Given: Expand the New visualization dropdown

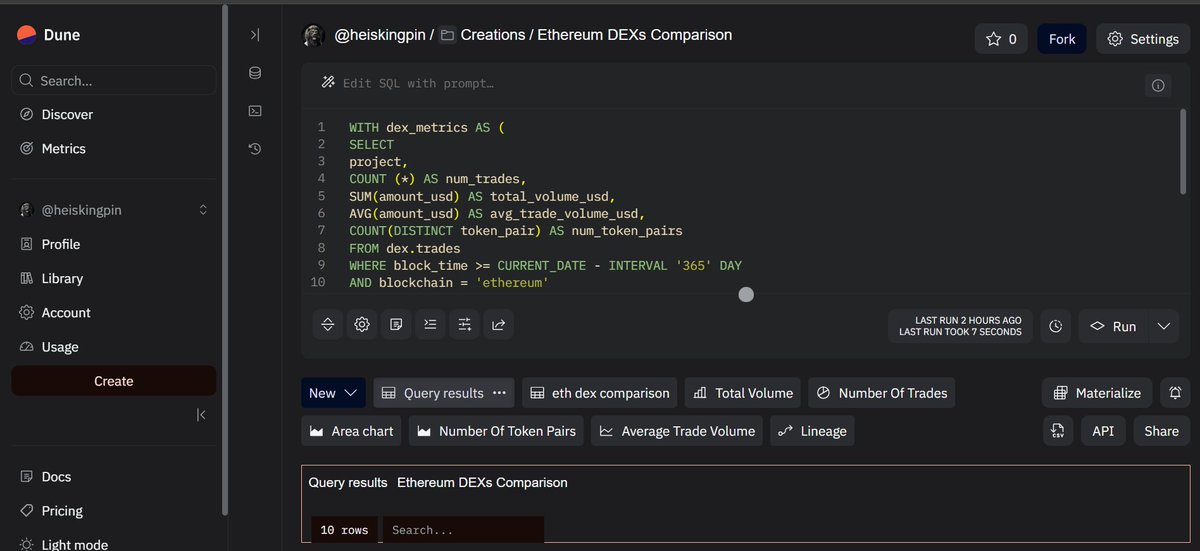Looking at the screenshot, I should coord(333,393).
